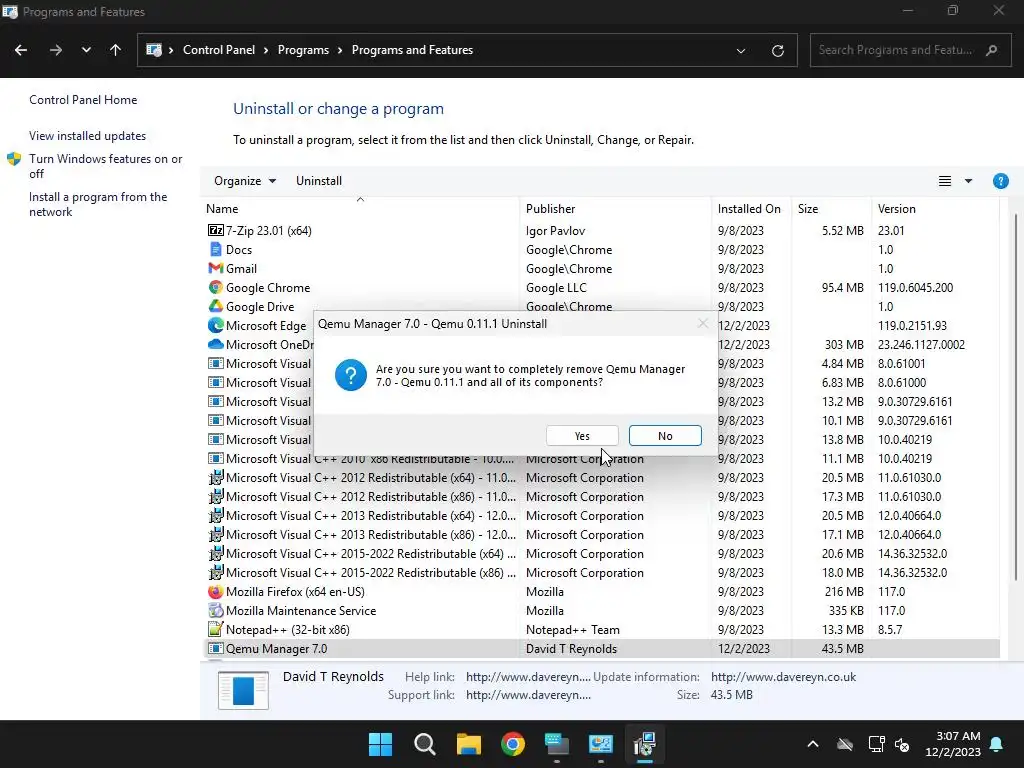Expand the chevron after Programs breadcrumb

[340, 50]
